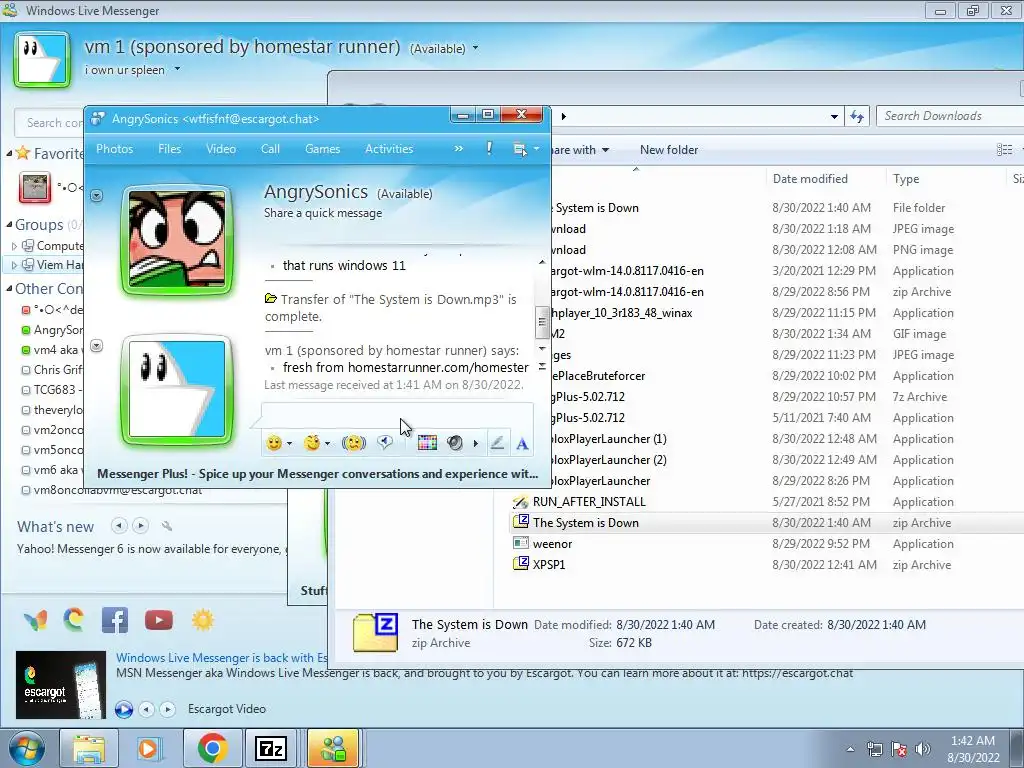Click your own ghost display picture in the chat window
Image resolution: width=1024 pixels, height=768 pixels.
tap(177, 391)
